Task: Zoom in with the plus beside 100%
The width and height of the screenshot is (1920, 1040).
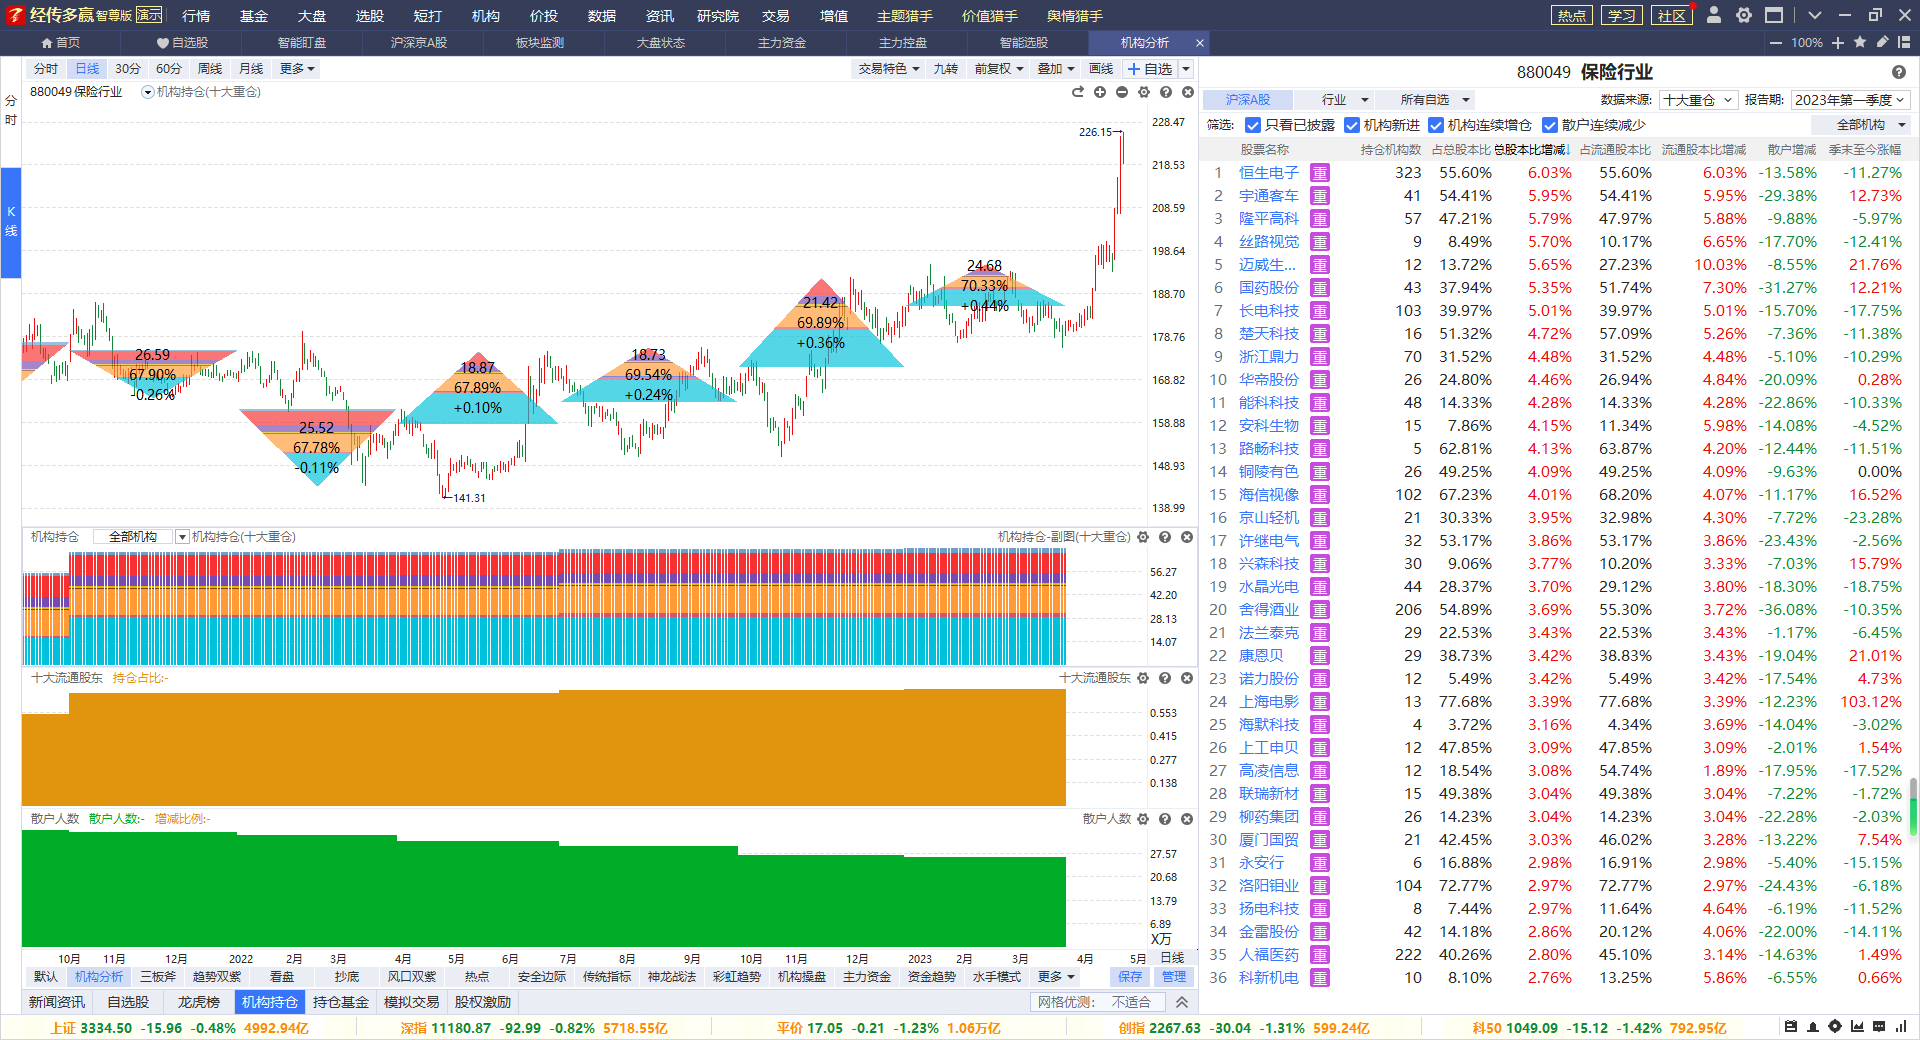Action: [x=1838, y=42]
